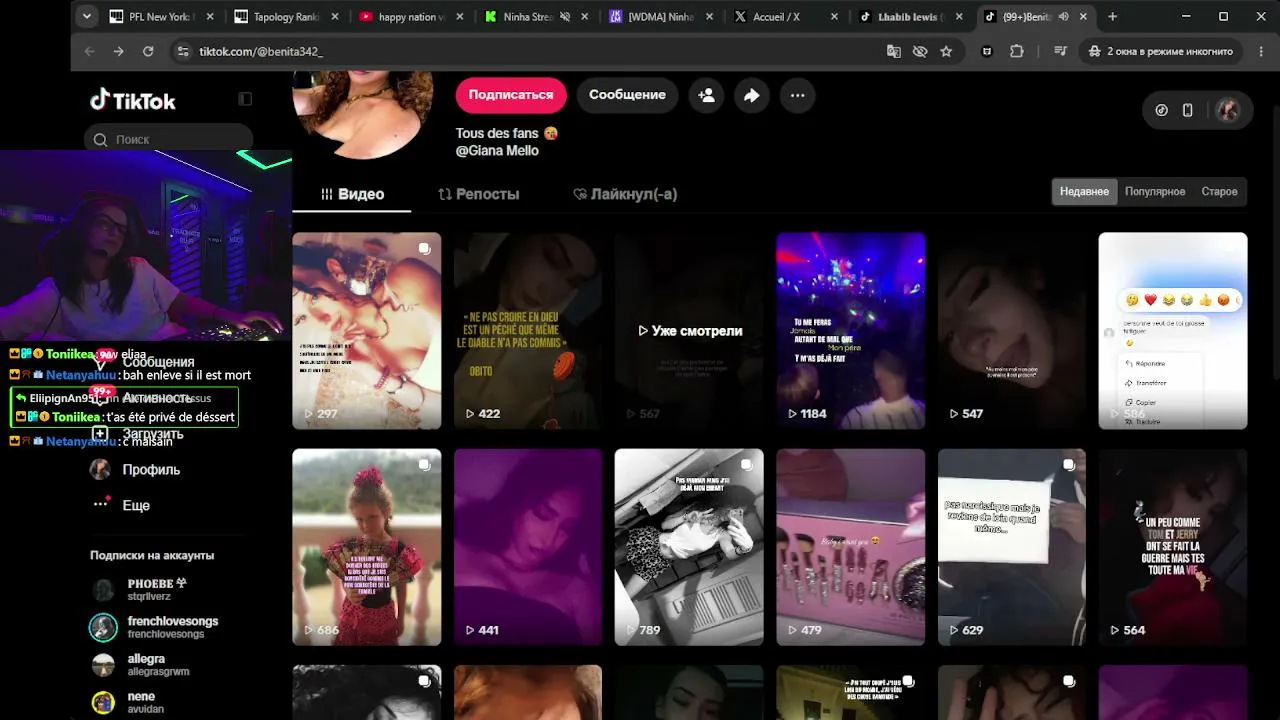This screenshot has width=1280, height=720.
Task: Go forward to the next page
Action: (118, 51)
